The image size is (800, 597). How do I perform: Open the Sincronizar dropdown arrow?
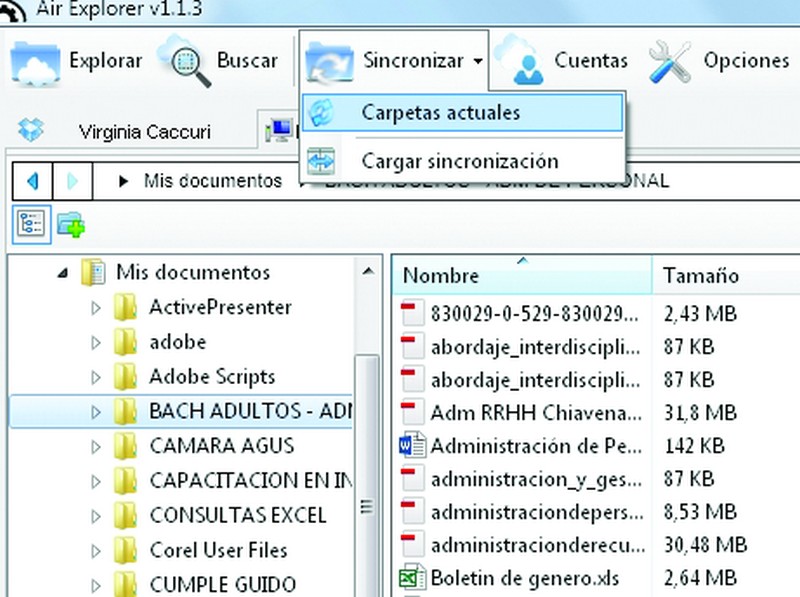pos(478,61)
